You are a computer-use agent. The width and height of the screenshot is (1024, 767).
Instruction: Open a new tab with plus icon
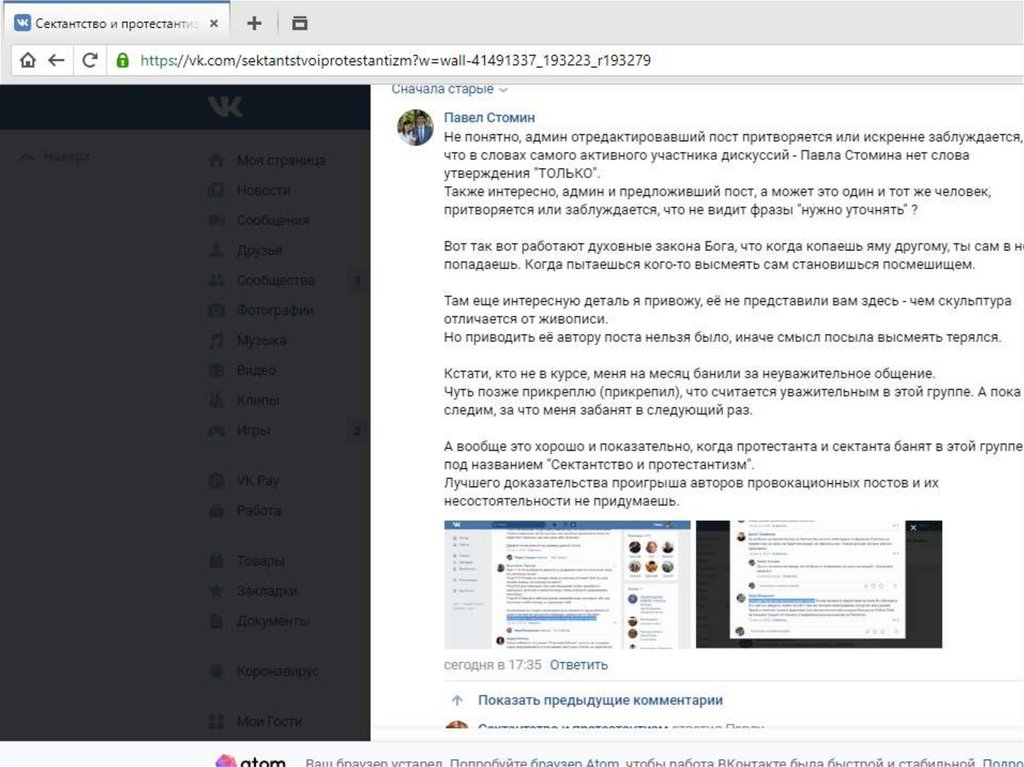pyautogui.click(x=254, y=24)
